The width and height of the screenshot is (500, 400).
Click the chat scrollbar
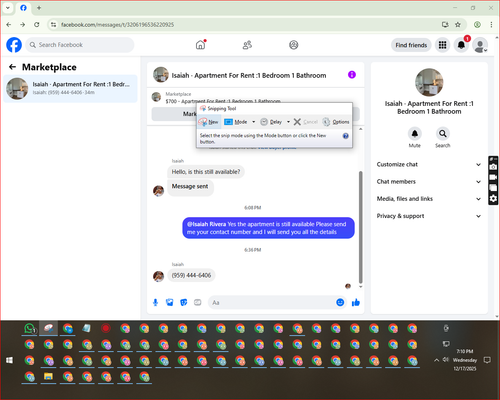tap(360, 227)
